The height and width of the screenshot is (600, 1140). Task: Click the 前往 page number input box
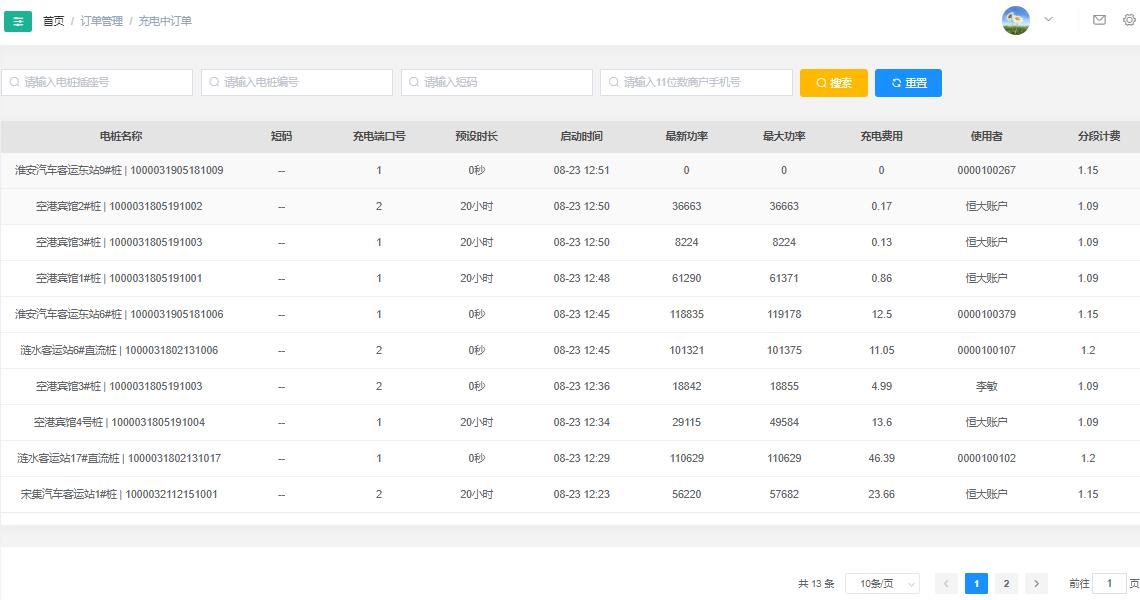pyautogui.click(x=1109, y=583)
